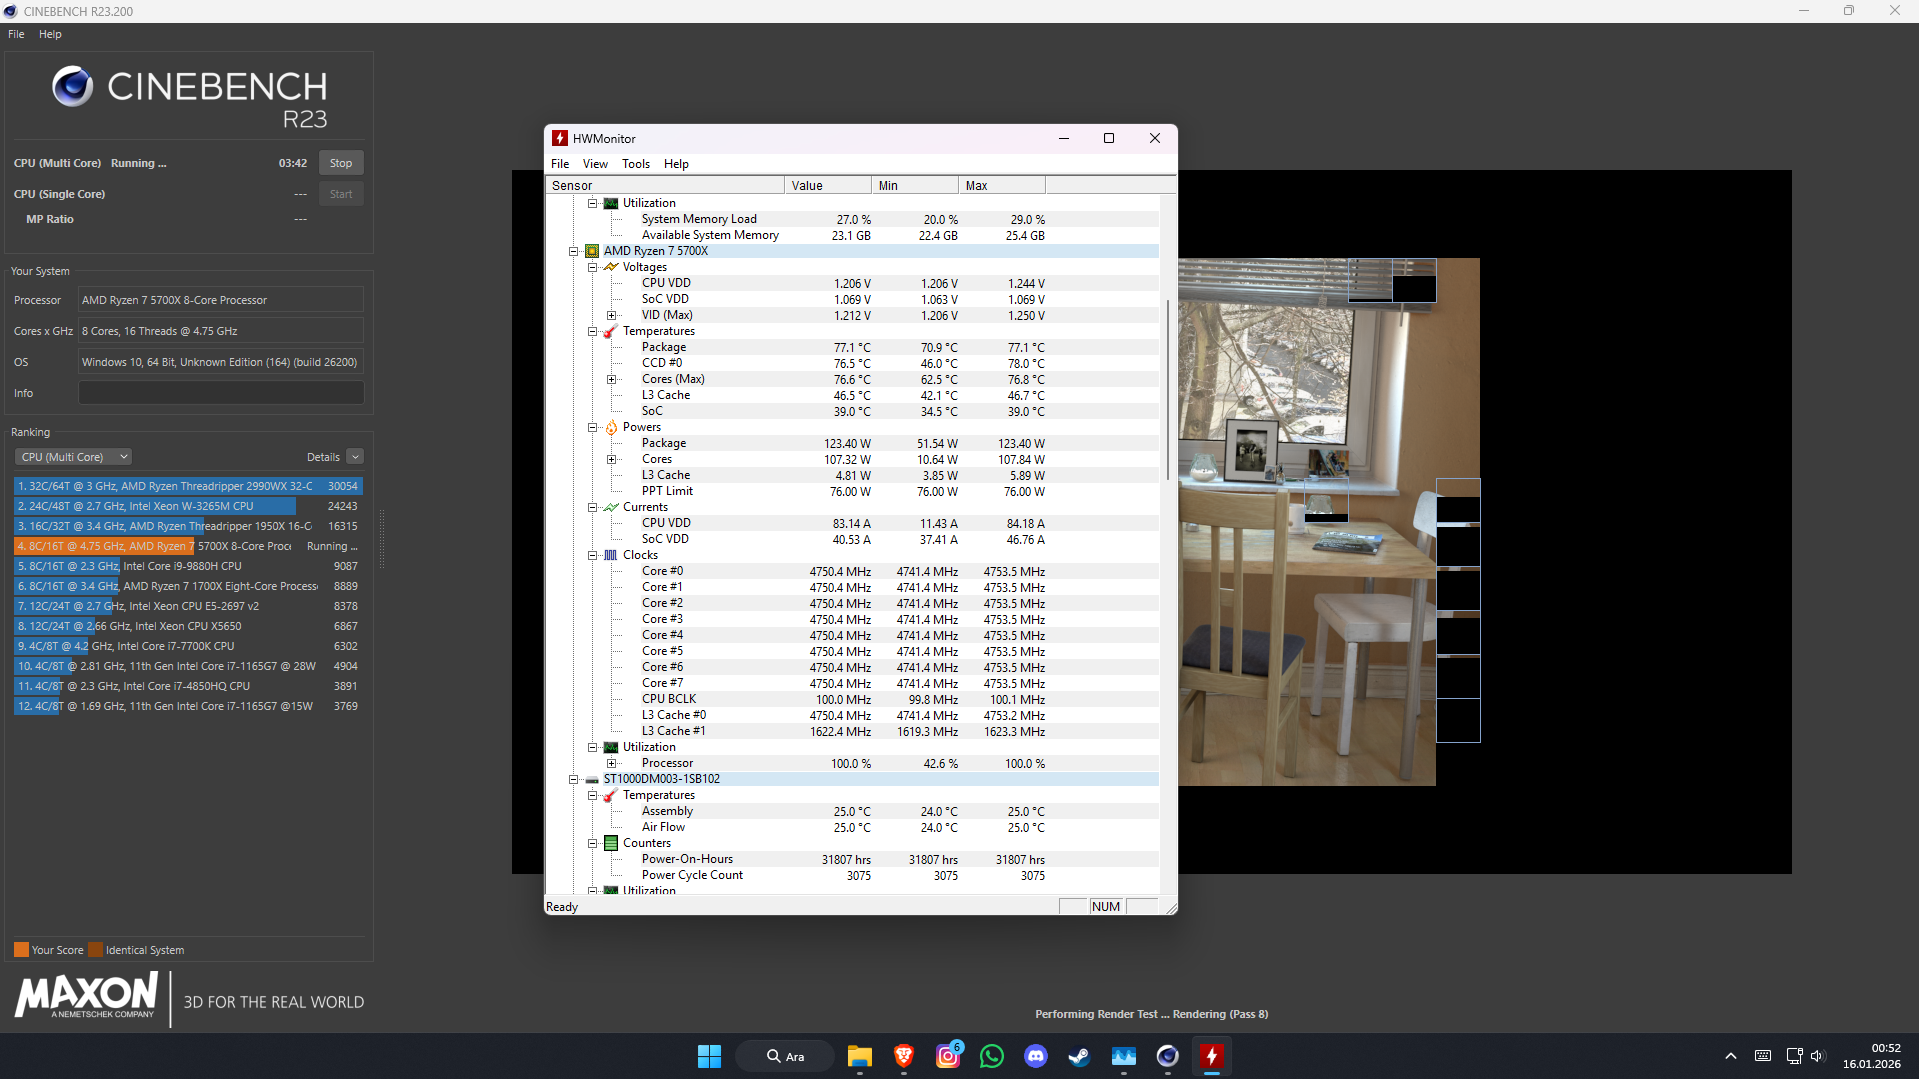Click the Clocks category icon
Screen dimensions: 1919x1079
coord(611,555)
